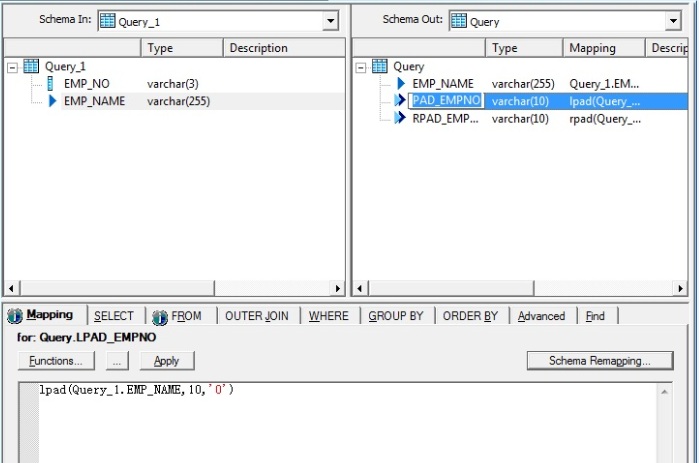Viewport: 699px width, 463px height.
Task: Open the SELECT tab
Action: pos(114,316)
